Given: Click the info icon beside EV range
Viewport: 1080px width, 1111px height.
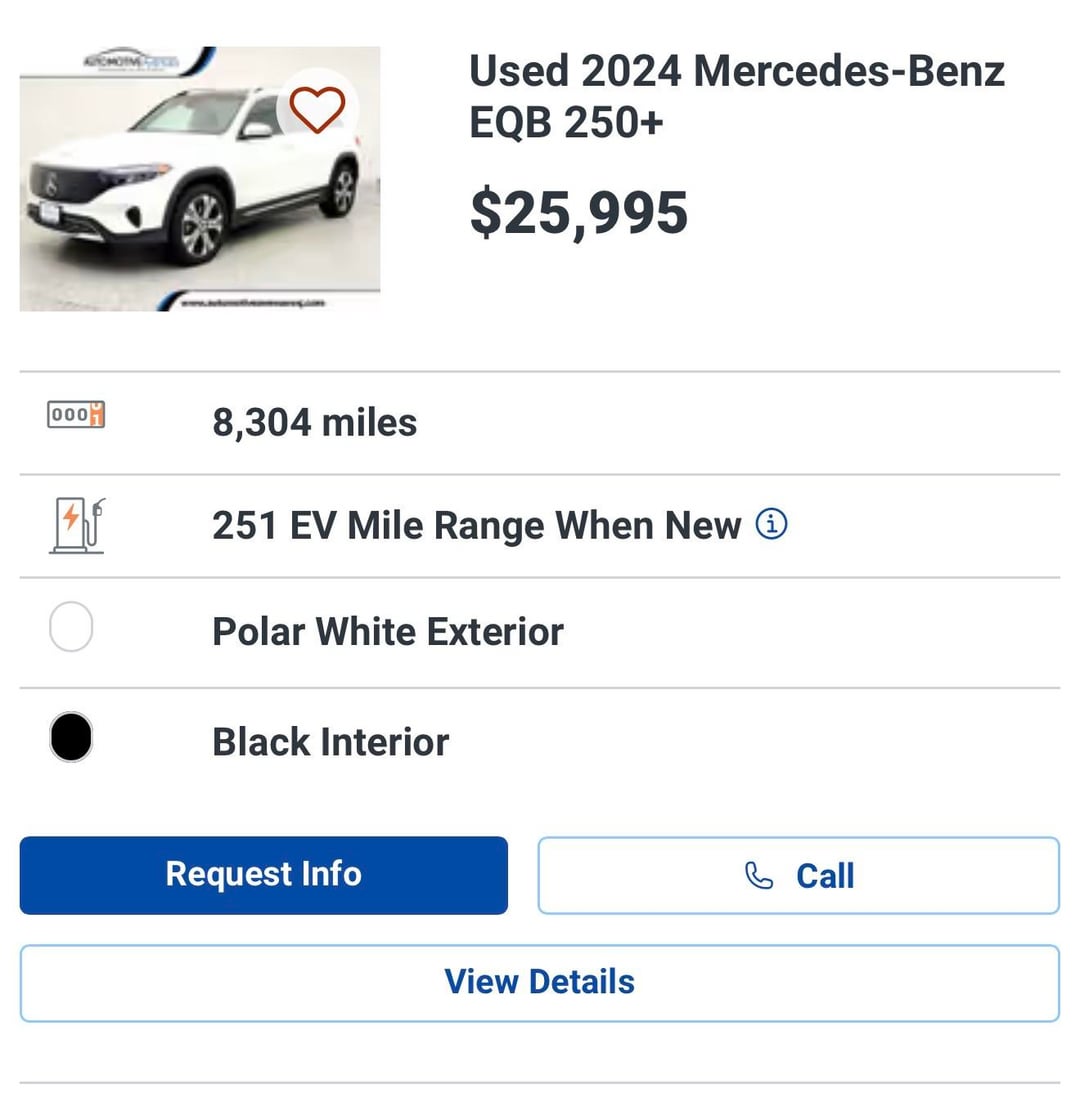Looking at the screenshot, I should coord(771,523).
